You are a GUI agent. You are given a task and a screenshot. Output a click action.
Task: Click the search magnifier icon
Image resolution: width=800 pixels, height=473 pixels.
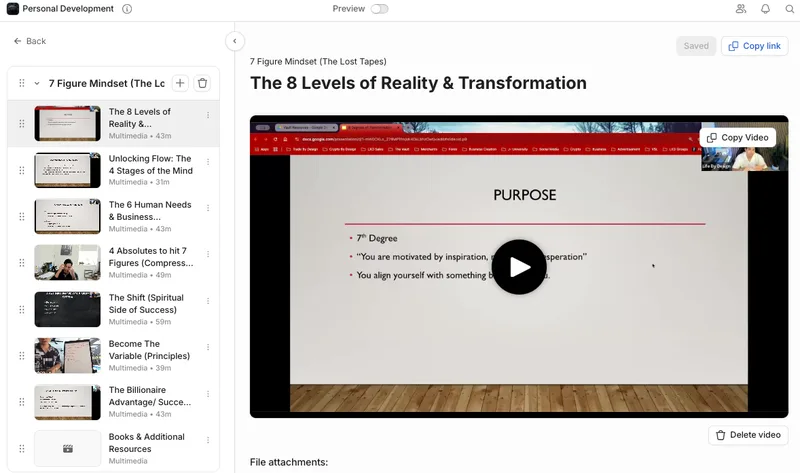[789, 9]
